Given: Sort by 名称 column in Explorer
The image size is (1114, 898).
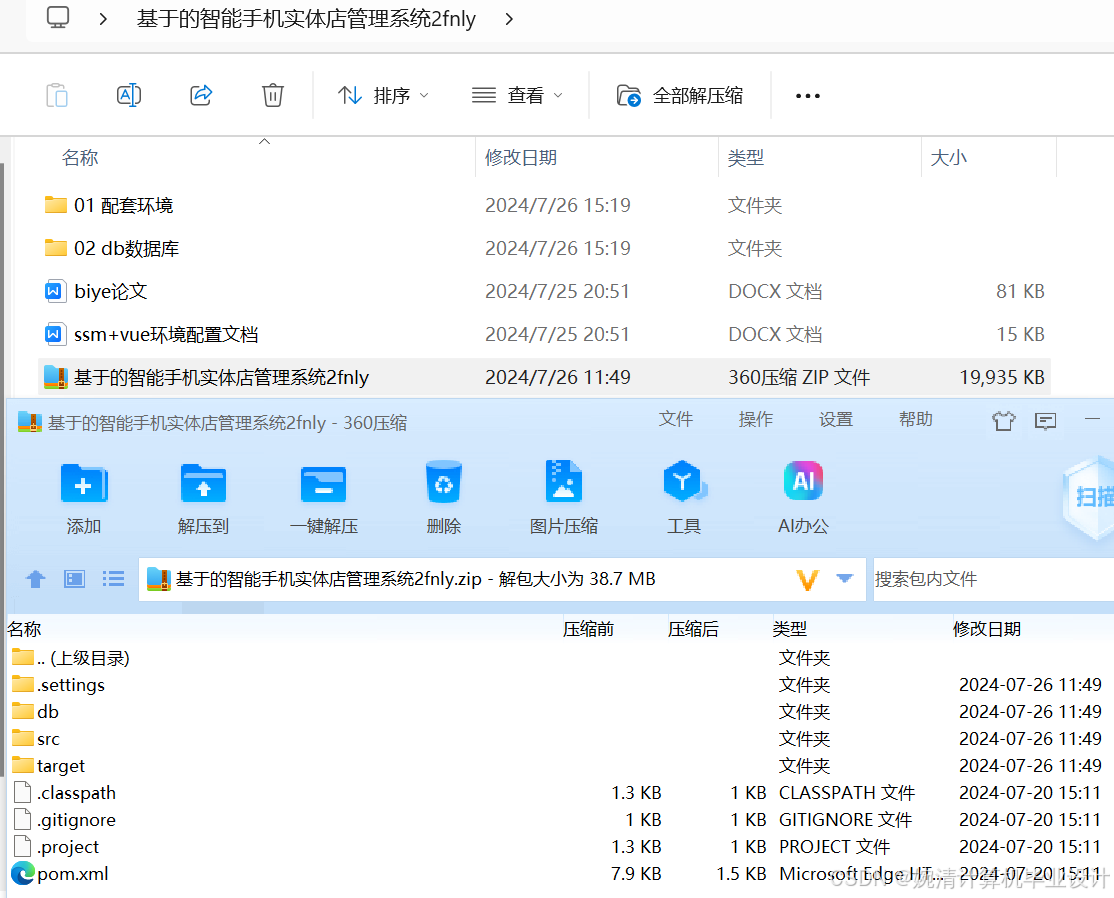Looking at the screenshot, I should (80, 158).
